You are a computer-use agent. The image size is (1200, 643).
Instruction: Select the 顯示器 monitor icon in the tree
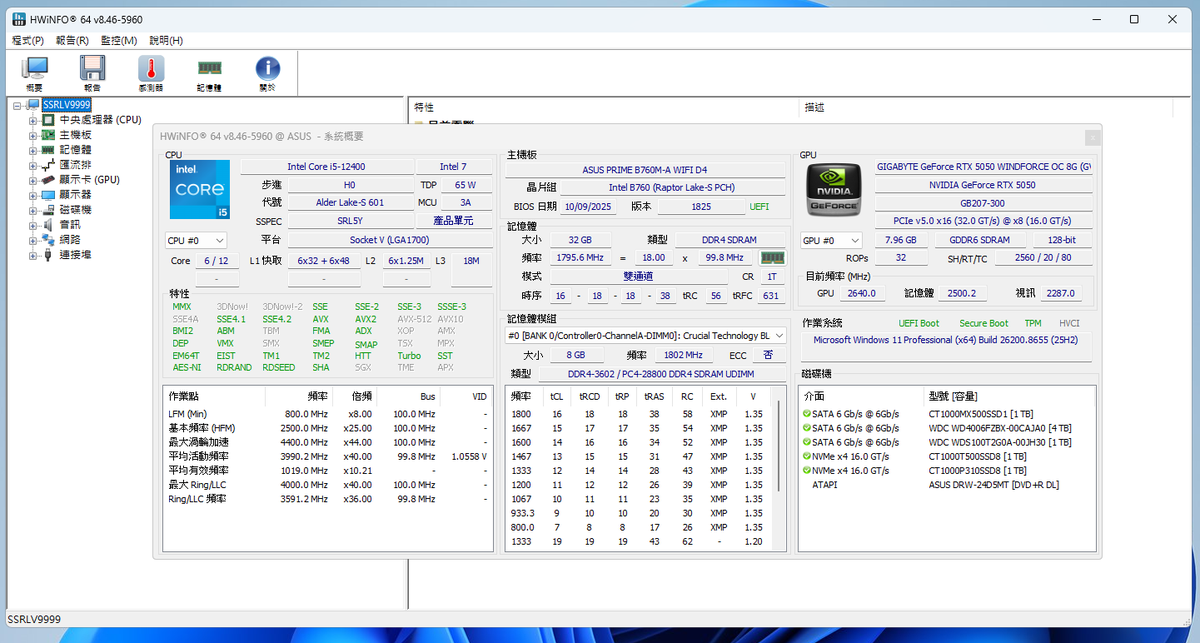pos(49,194)
